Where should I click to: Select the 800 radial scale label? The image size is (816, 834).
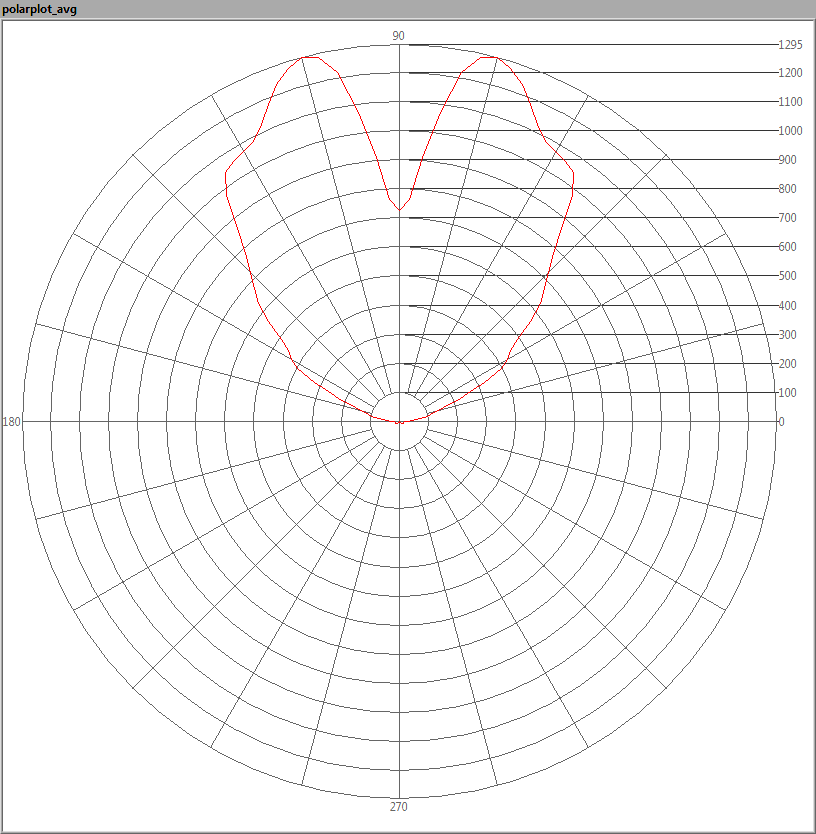(x=788, y=189)
